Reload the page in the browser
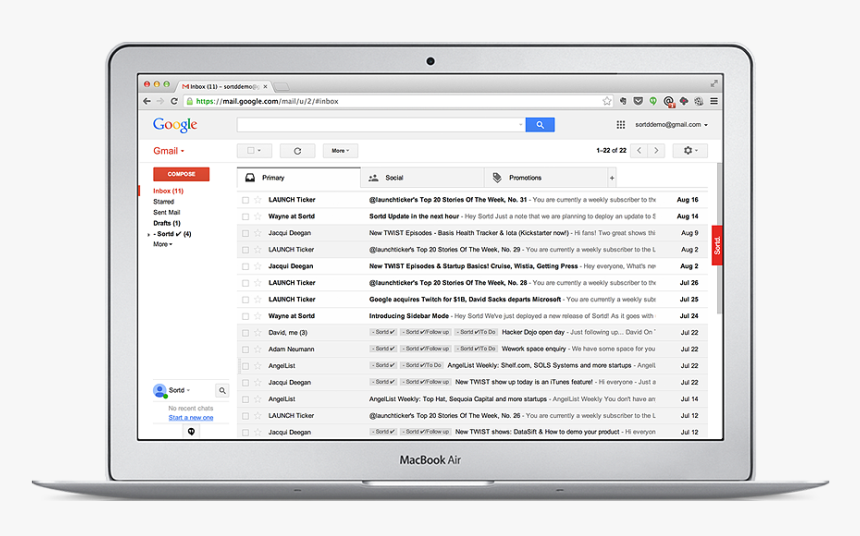This screenshot has width=860, height=536. [174, 101]
